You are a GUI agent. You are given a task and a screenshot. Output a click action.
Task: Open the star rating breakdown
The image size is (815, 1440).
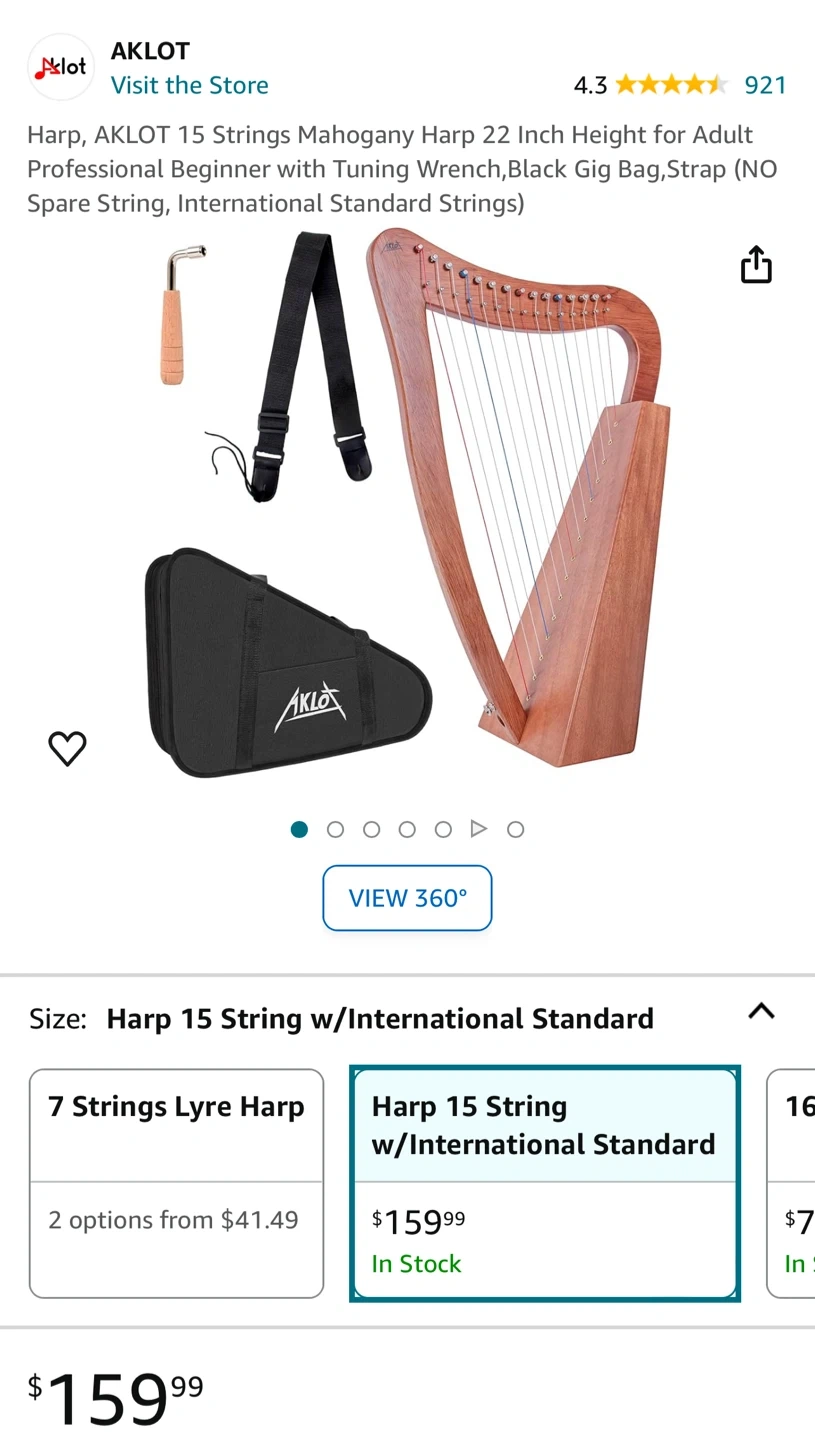[672, 85]
